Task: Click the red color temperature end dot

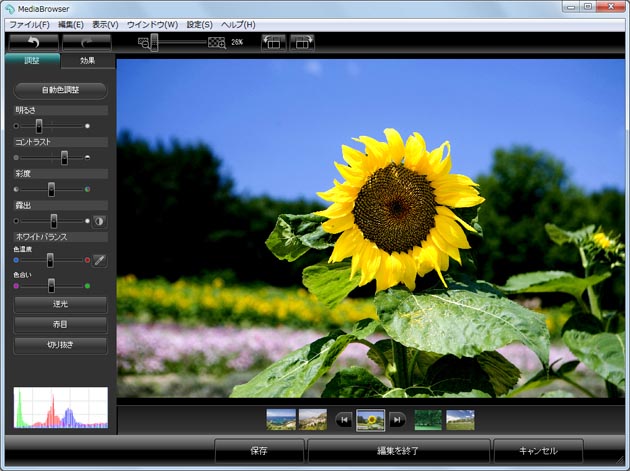Action: pos(87,260)
